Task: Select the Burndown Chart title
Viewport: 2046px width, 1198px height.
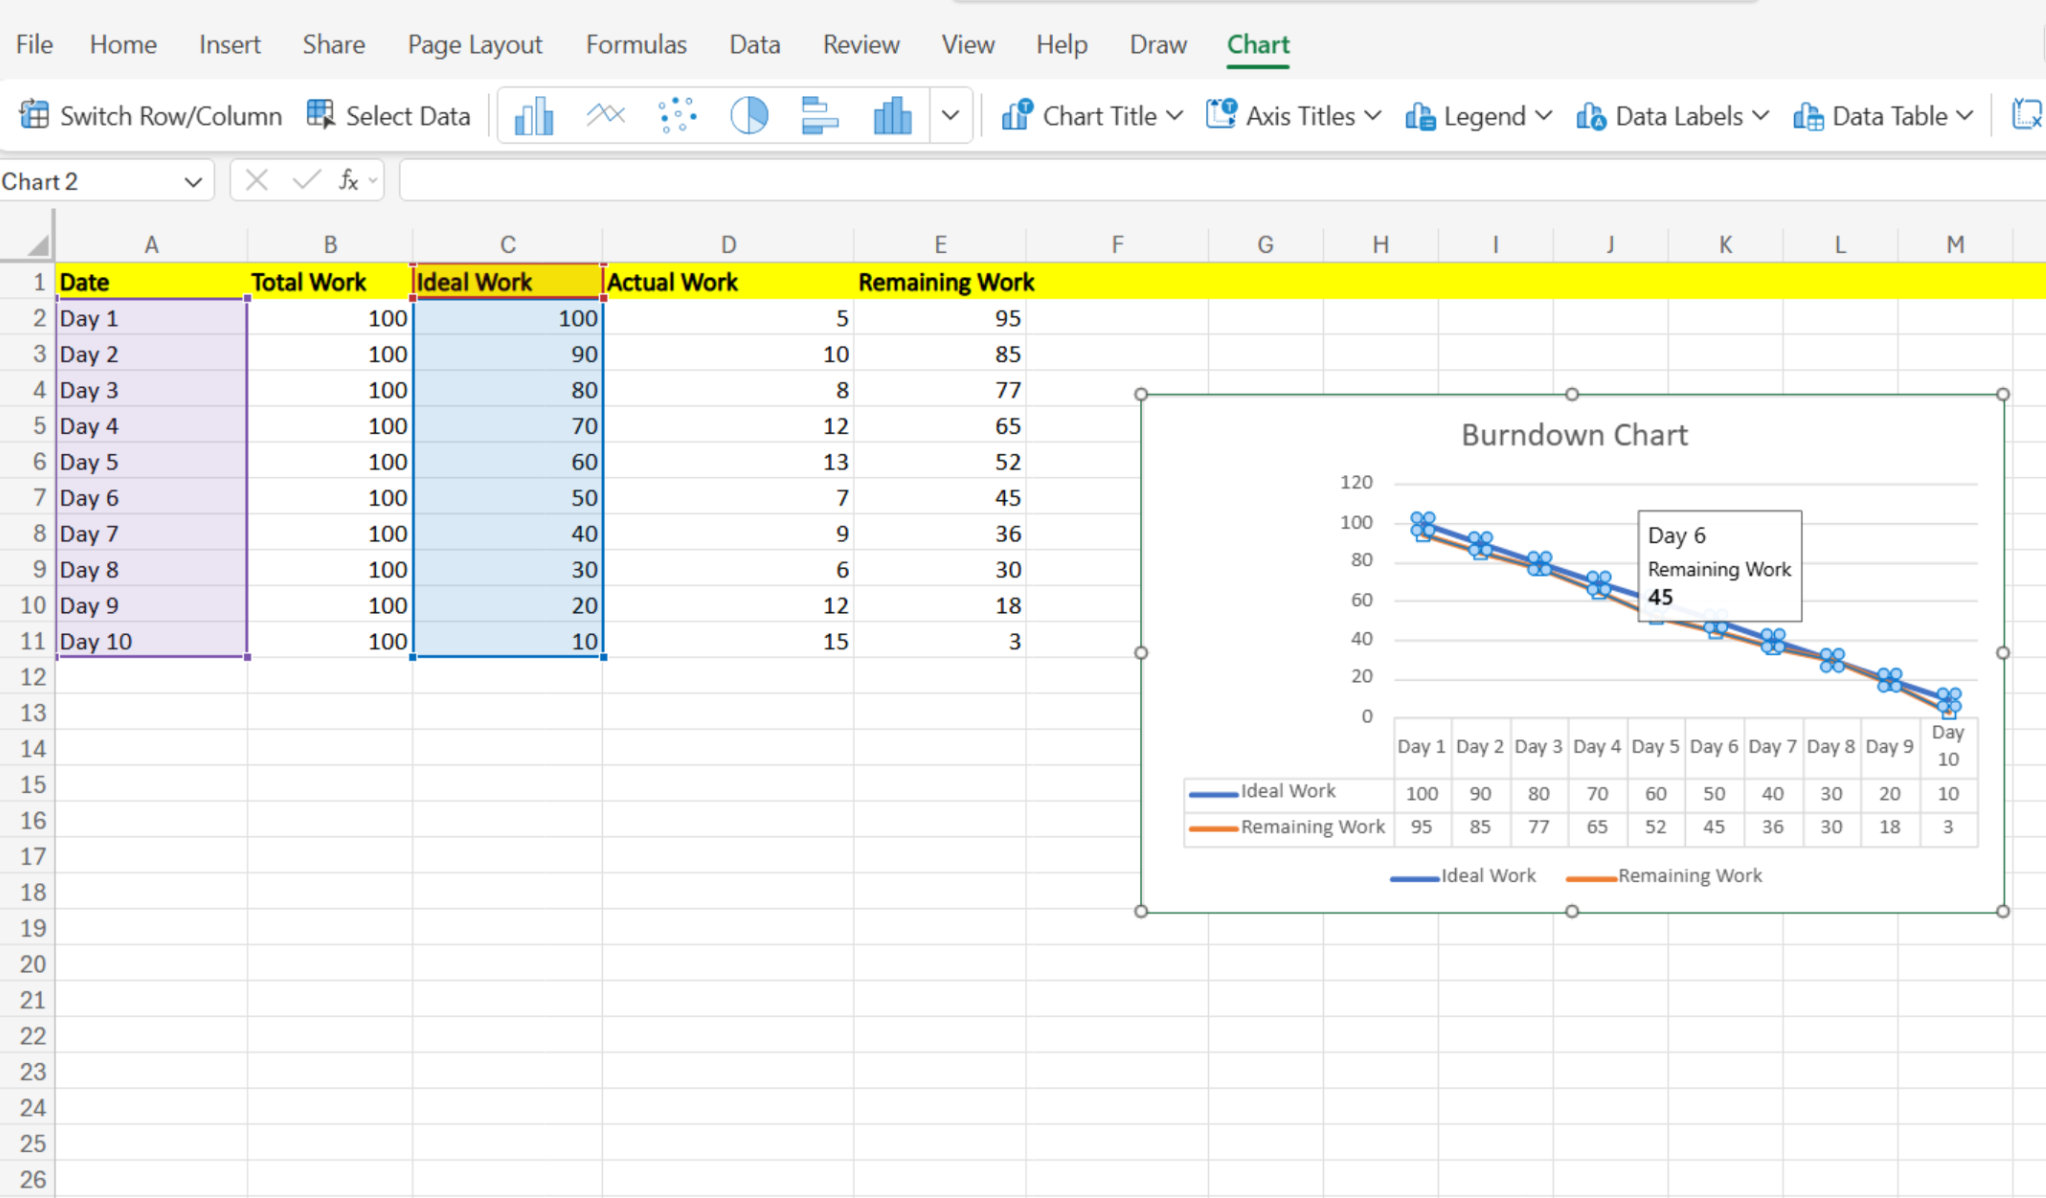Action: tap(1574, 435)
